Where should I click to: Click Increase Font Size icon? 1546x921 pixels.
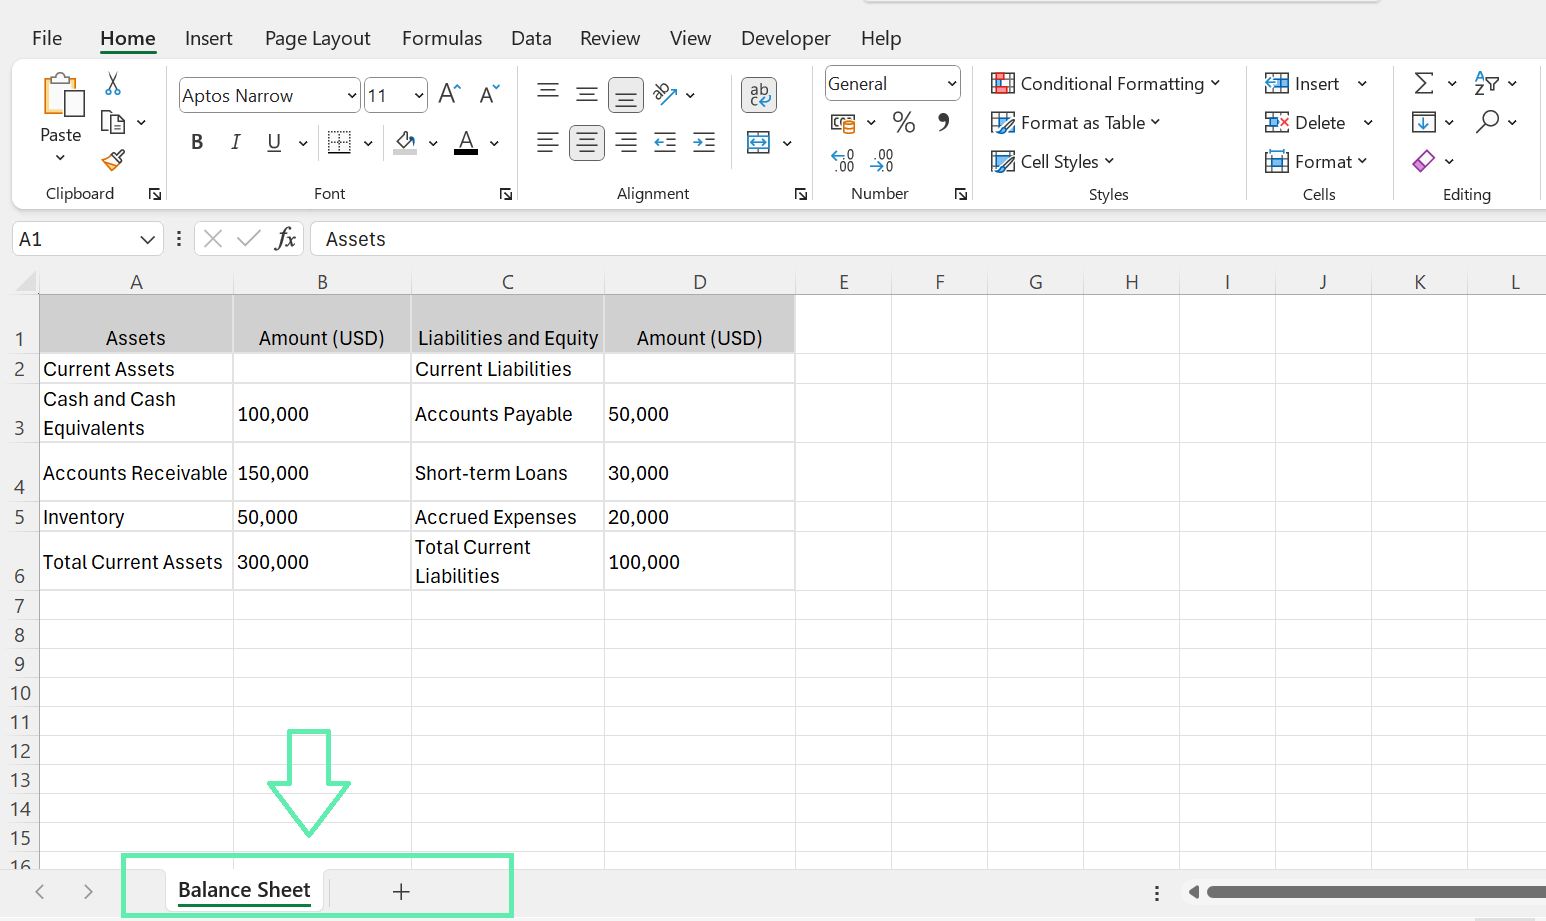tap(449, 94)
